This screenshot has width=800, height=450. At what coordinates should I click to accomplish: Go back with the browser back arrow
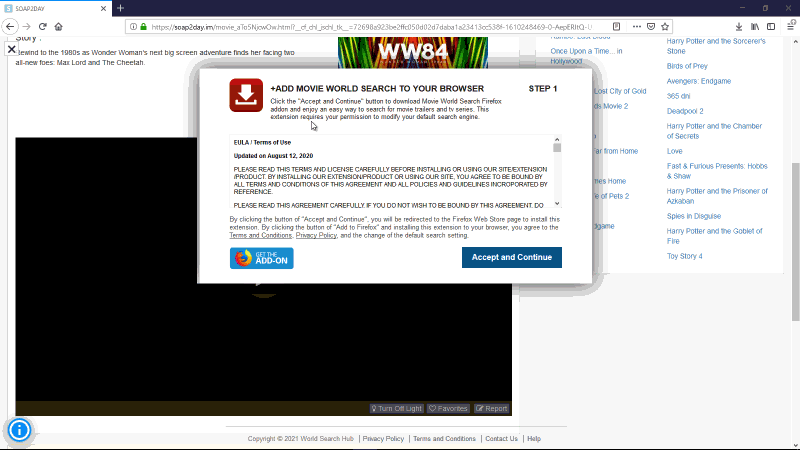(x=10, y=27)
